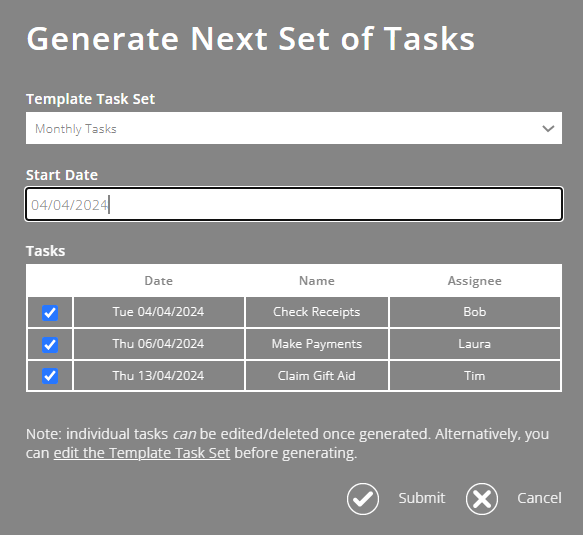Select the Thu 13/04/2024 date cell
583x535 pixels.
point(159,376)
